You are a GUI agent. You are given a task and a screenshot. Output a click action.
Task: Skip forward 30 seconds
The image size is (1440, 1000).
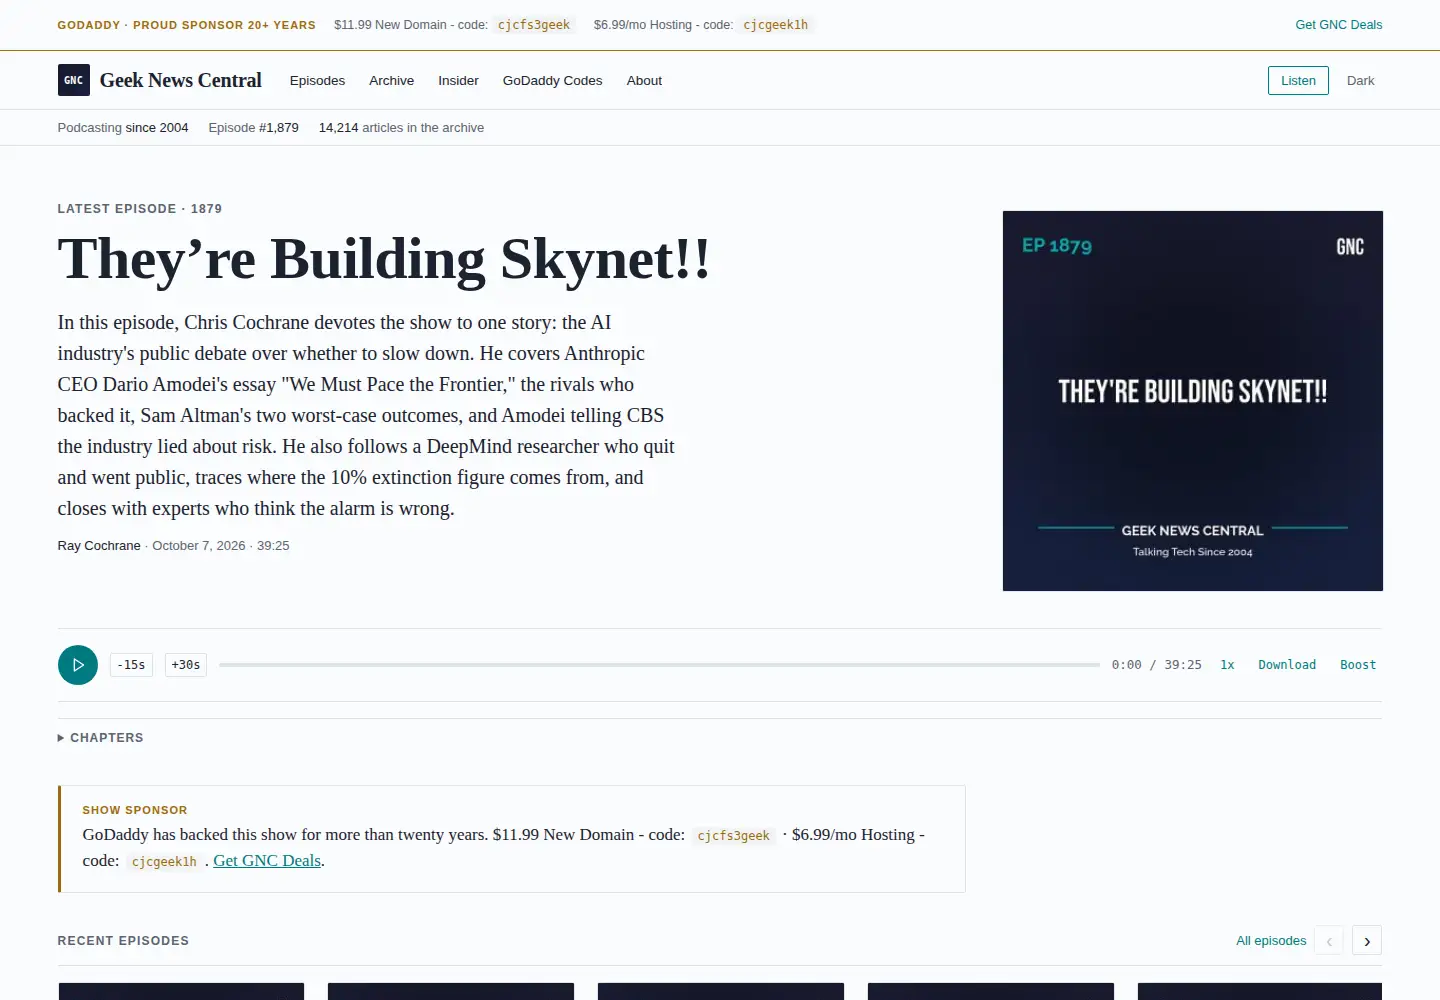pyautogui.click(x=186, y=665)
